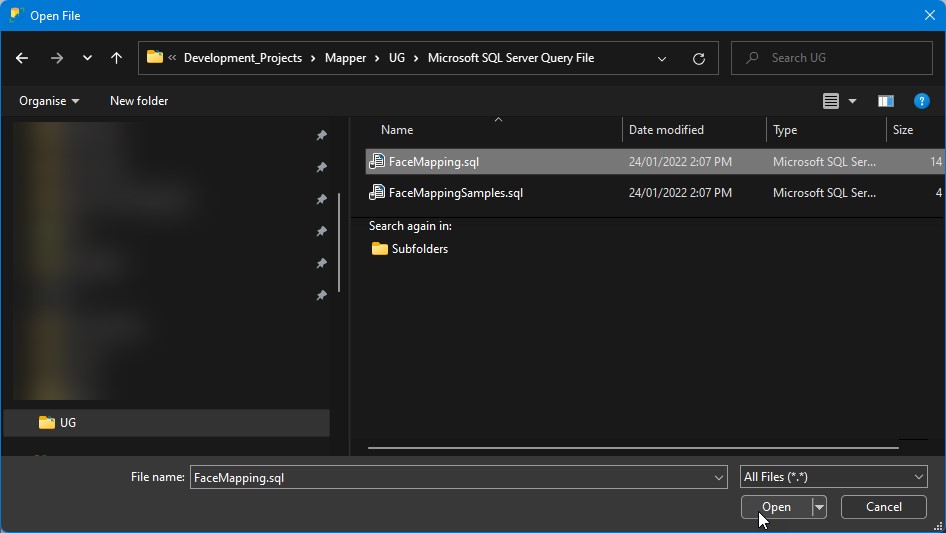Open the Help question mark icon
Image resolution: width=946 pixels, height=533 pixels.
[922, 101]
